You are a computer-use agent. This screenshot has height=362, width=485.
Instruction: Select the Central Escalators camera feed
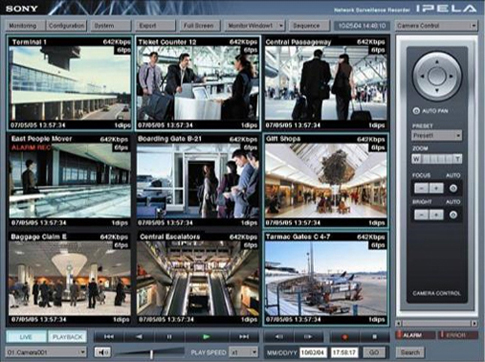198,278
